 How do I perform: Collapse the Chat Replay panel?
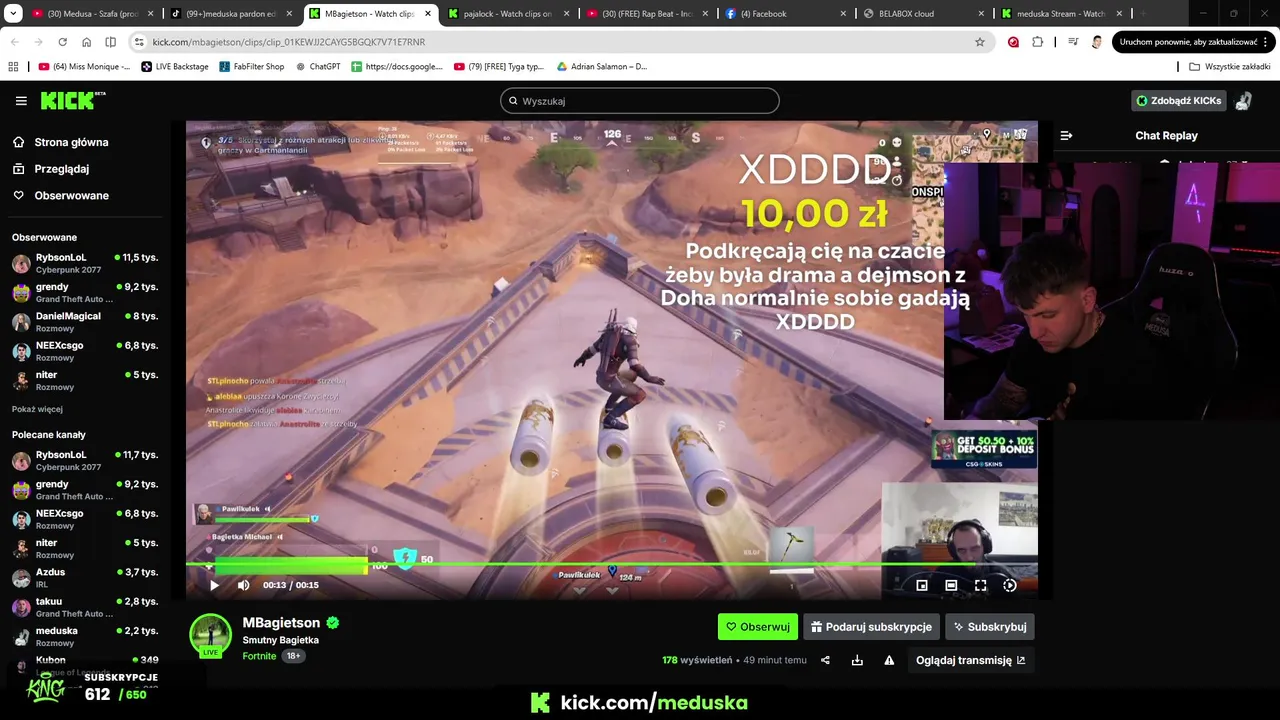click(x=1066, y=135)
